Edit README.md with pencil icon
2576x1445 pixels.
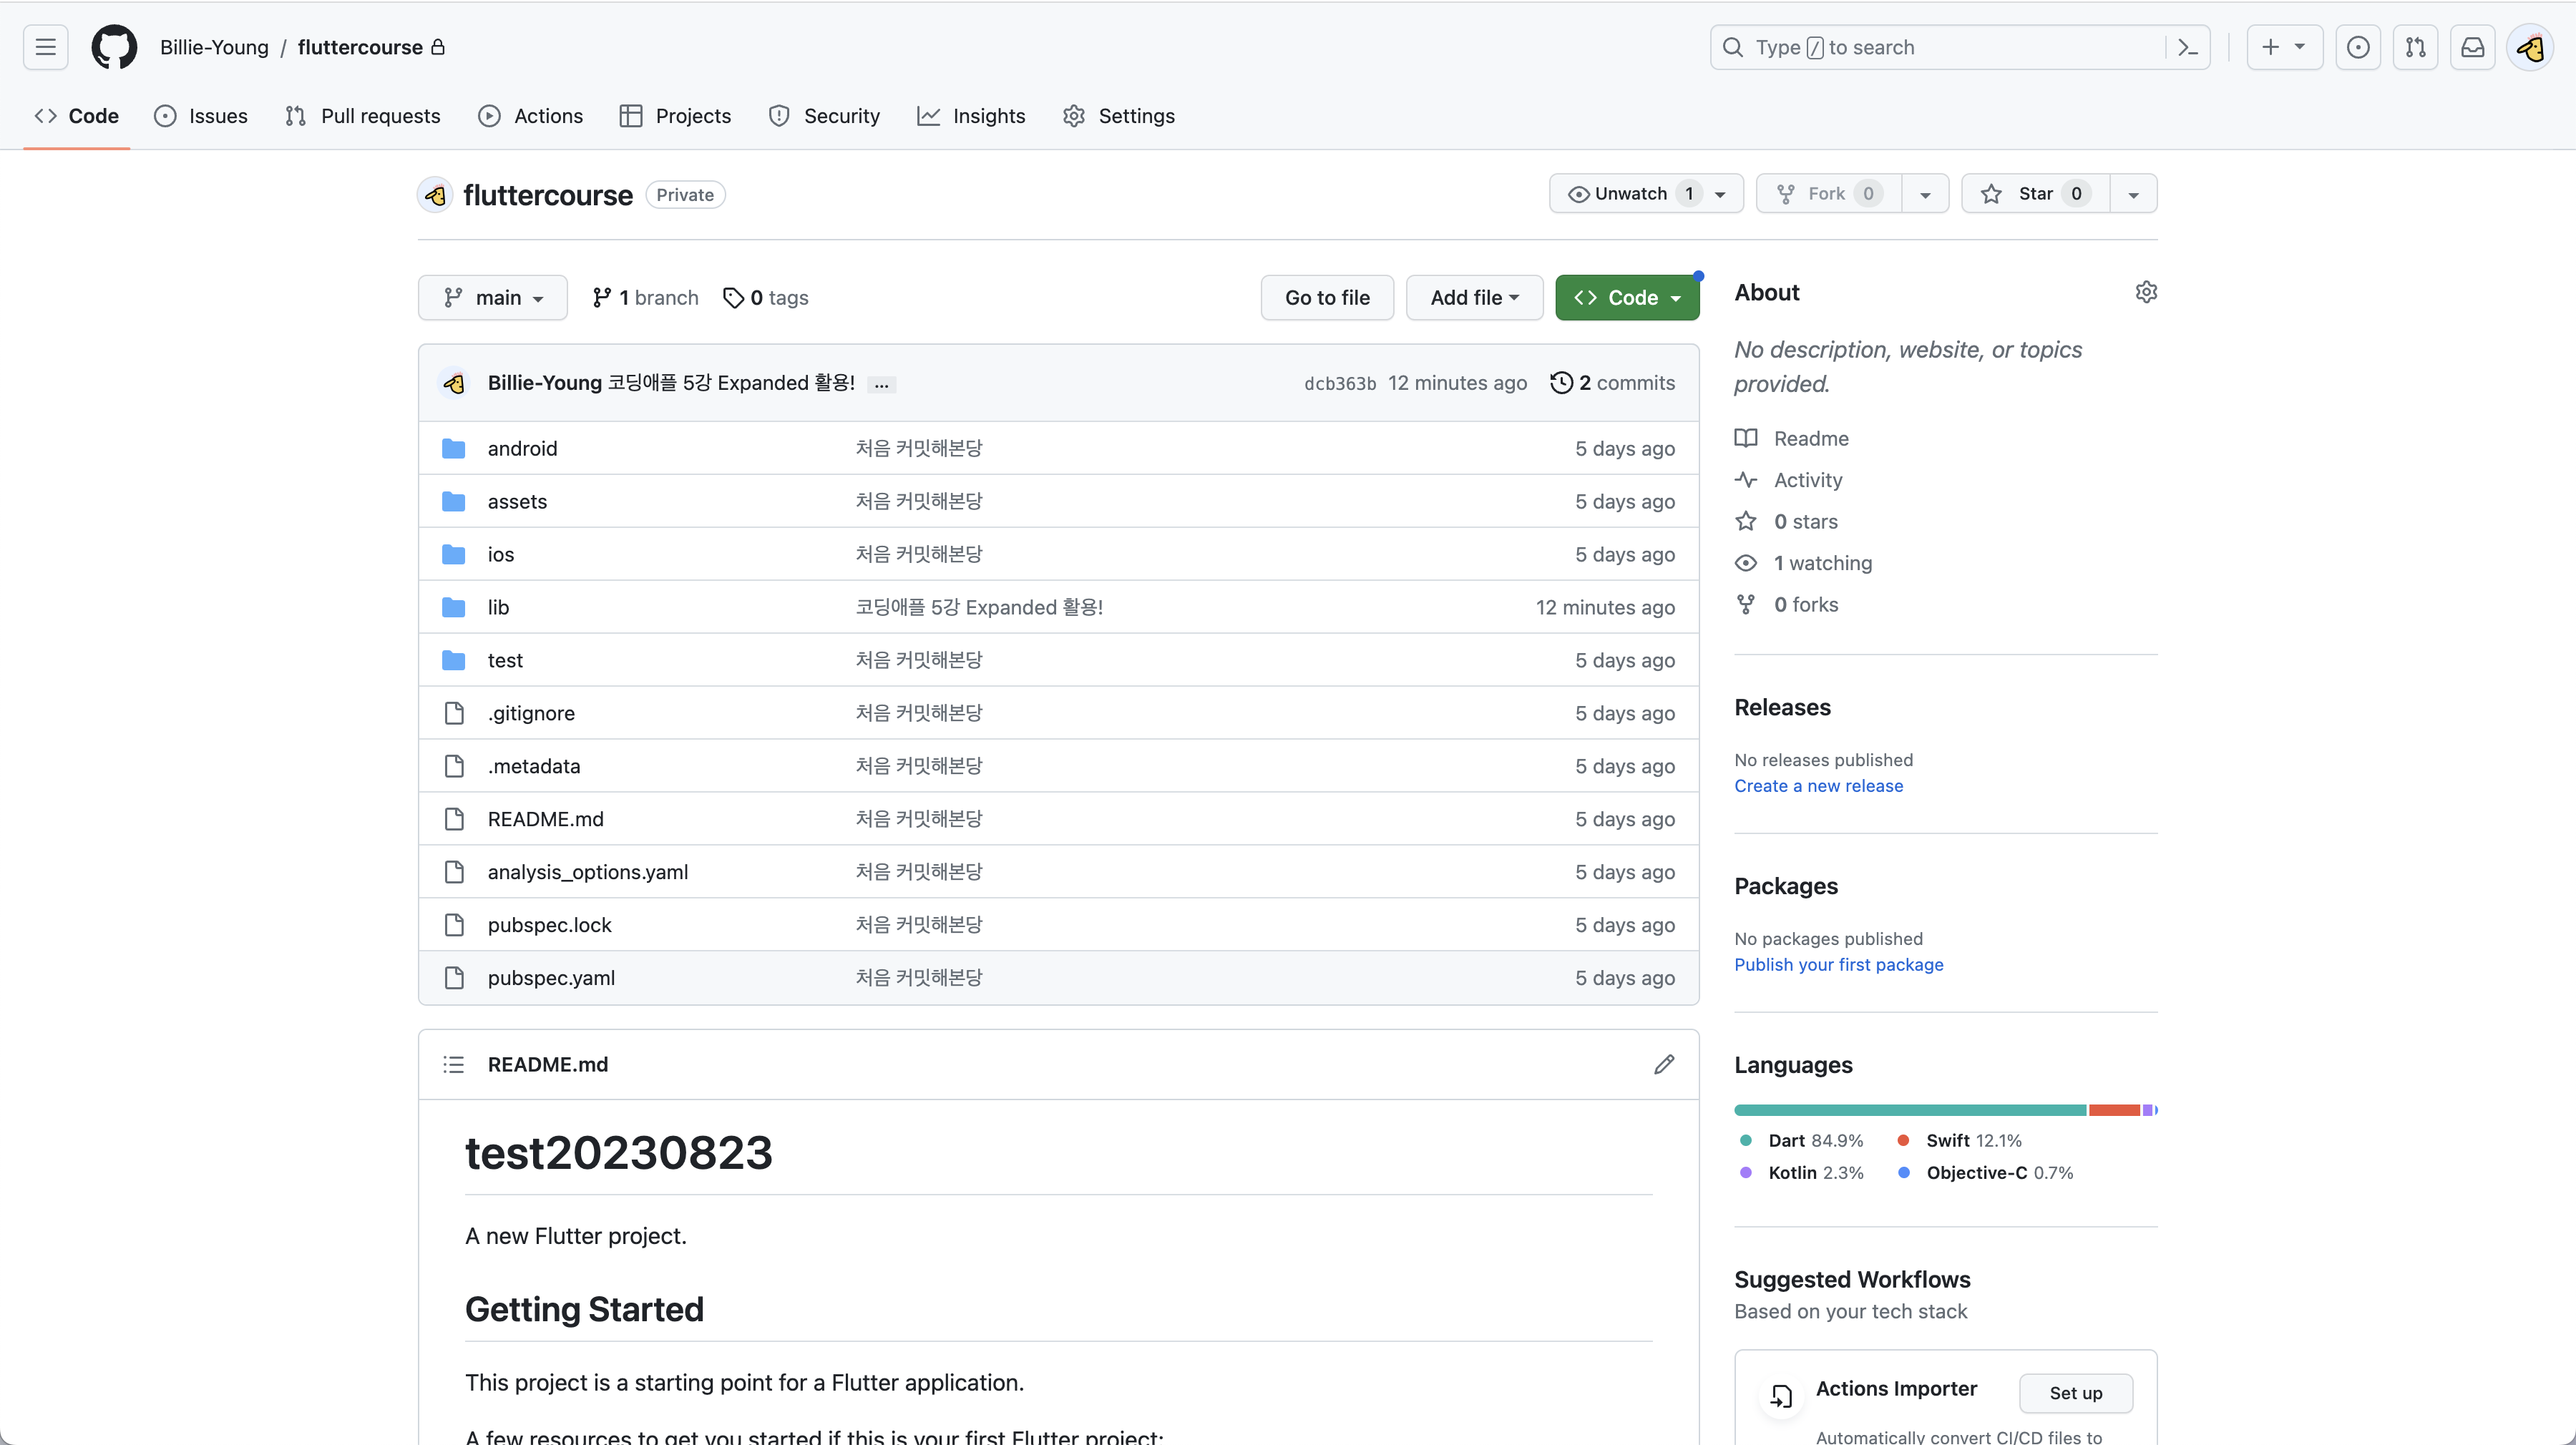pyautogui.click(x=1664, y=1064)
